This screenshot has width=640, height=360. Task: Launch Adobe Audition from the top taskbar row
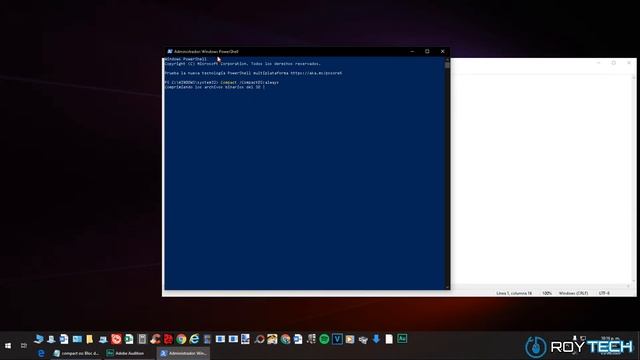402,339
